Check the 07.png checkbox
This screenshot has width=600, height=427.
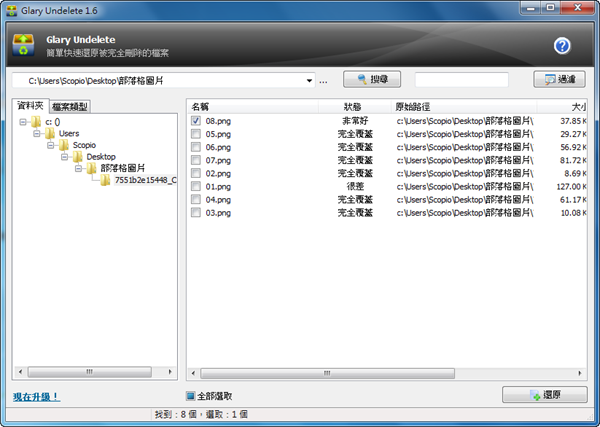tap(196, 160)
